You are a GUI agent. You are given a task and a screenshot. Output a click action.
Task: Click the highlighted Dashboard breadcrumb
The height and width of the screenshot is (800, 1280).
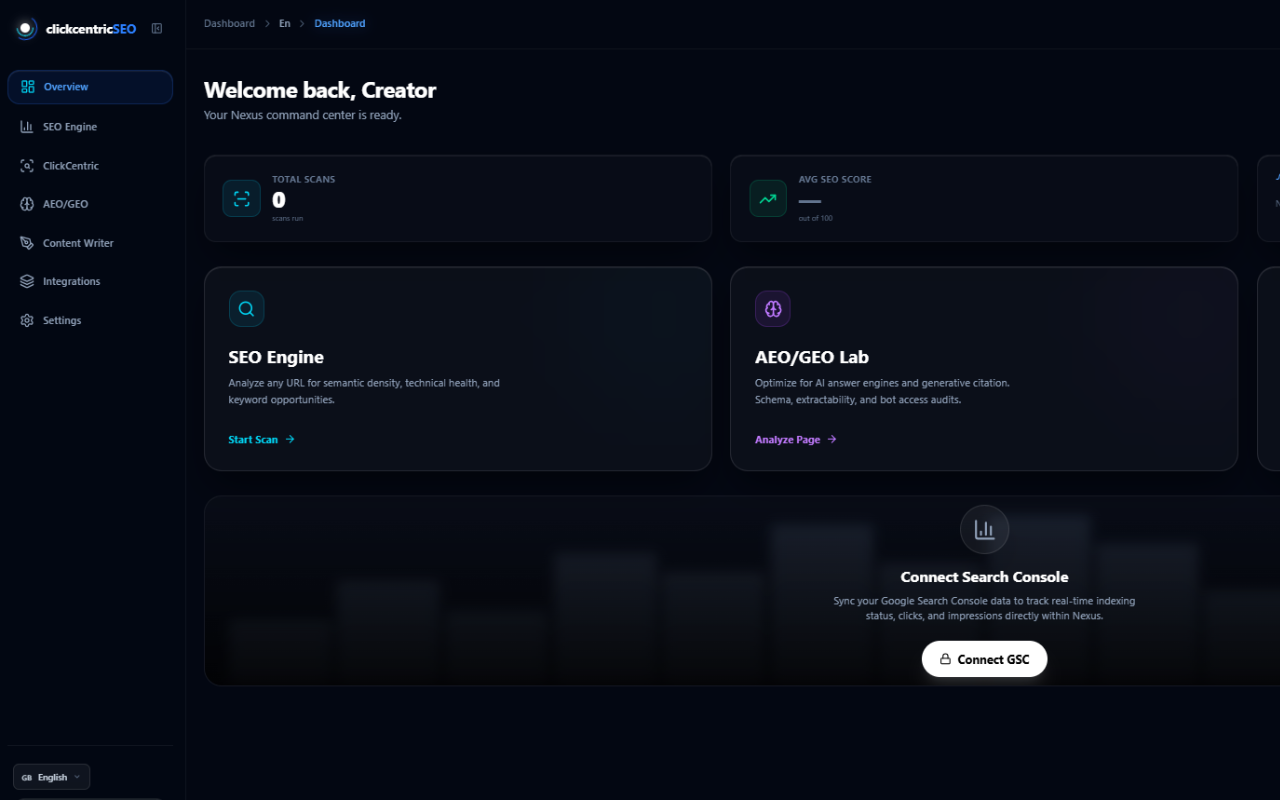coord(340,23)
